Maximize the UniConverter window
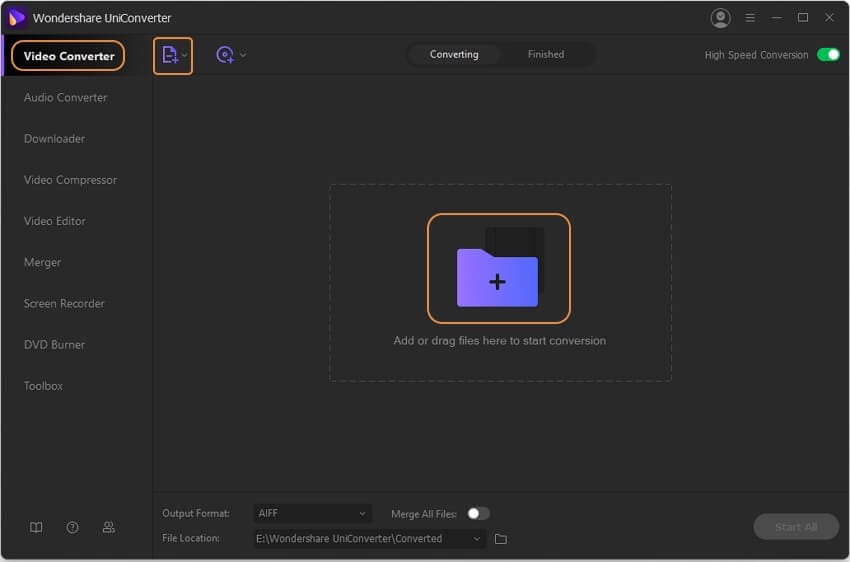 (x=803, y=18)
